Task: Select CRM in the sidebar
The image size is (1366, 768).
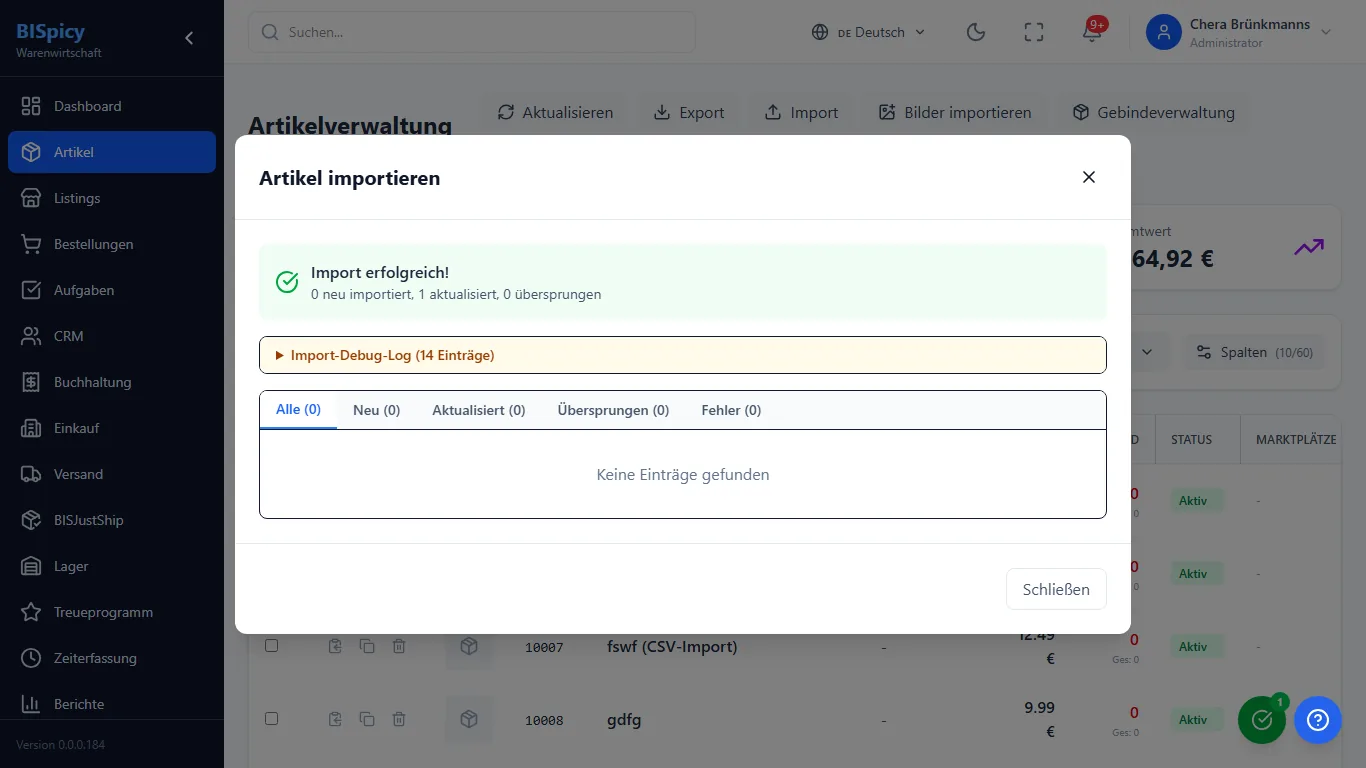Action: pos(112,336)
